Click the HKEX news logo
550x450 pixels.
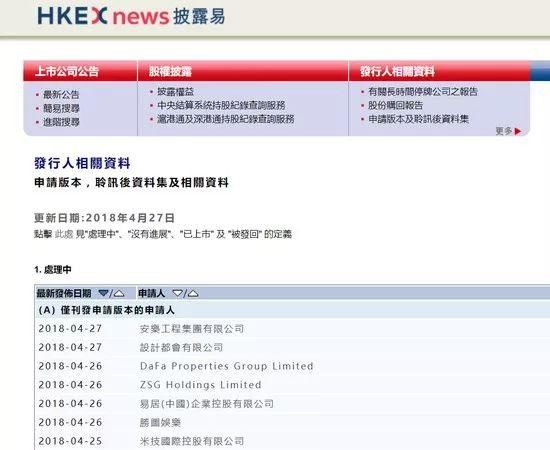tap(131, 16)
